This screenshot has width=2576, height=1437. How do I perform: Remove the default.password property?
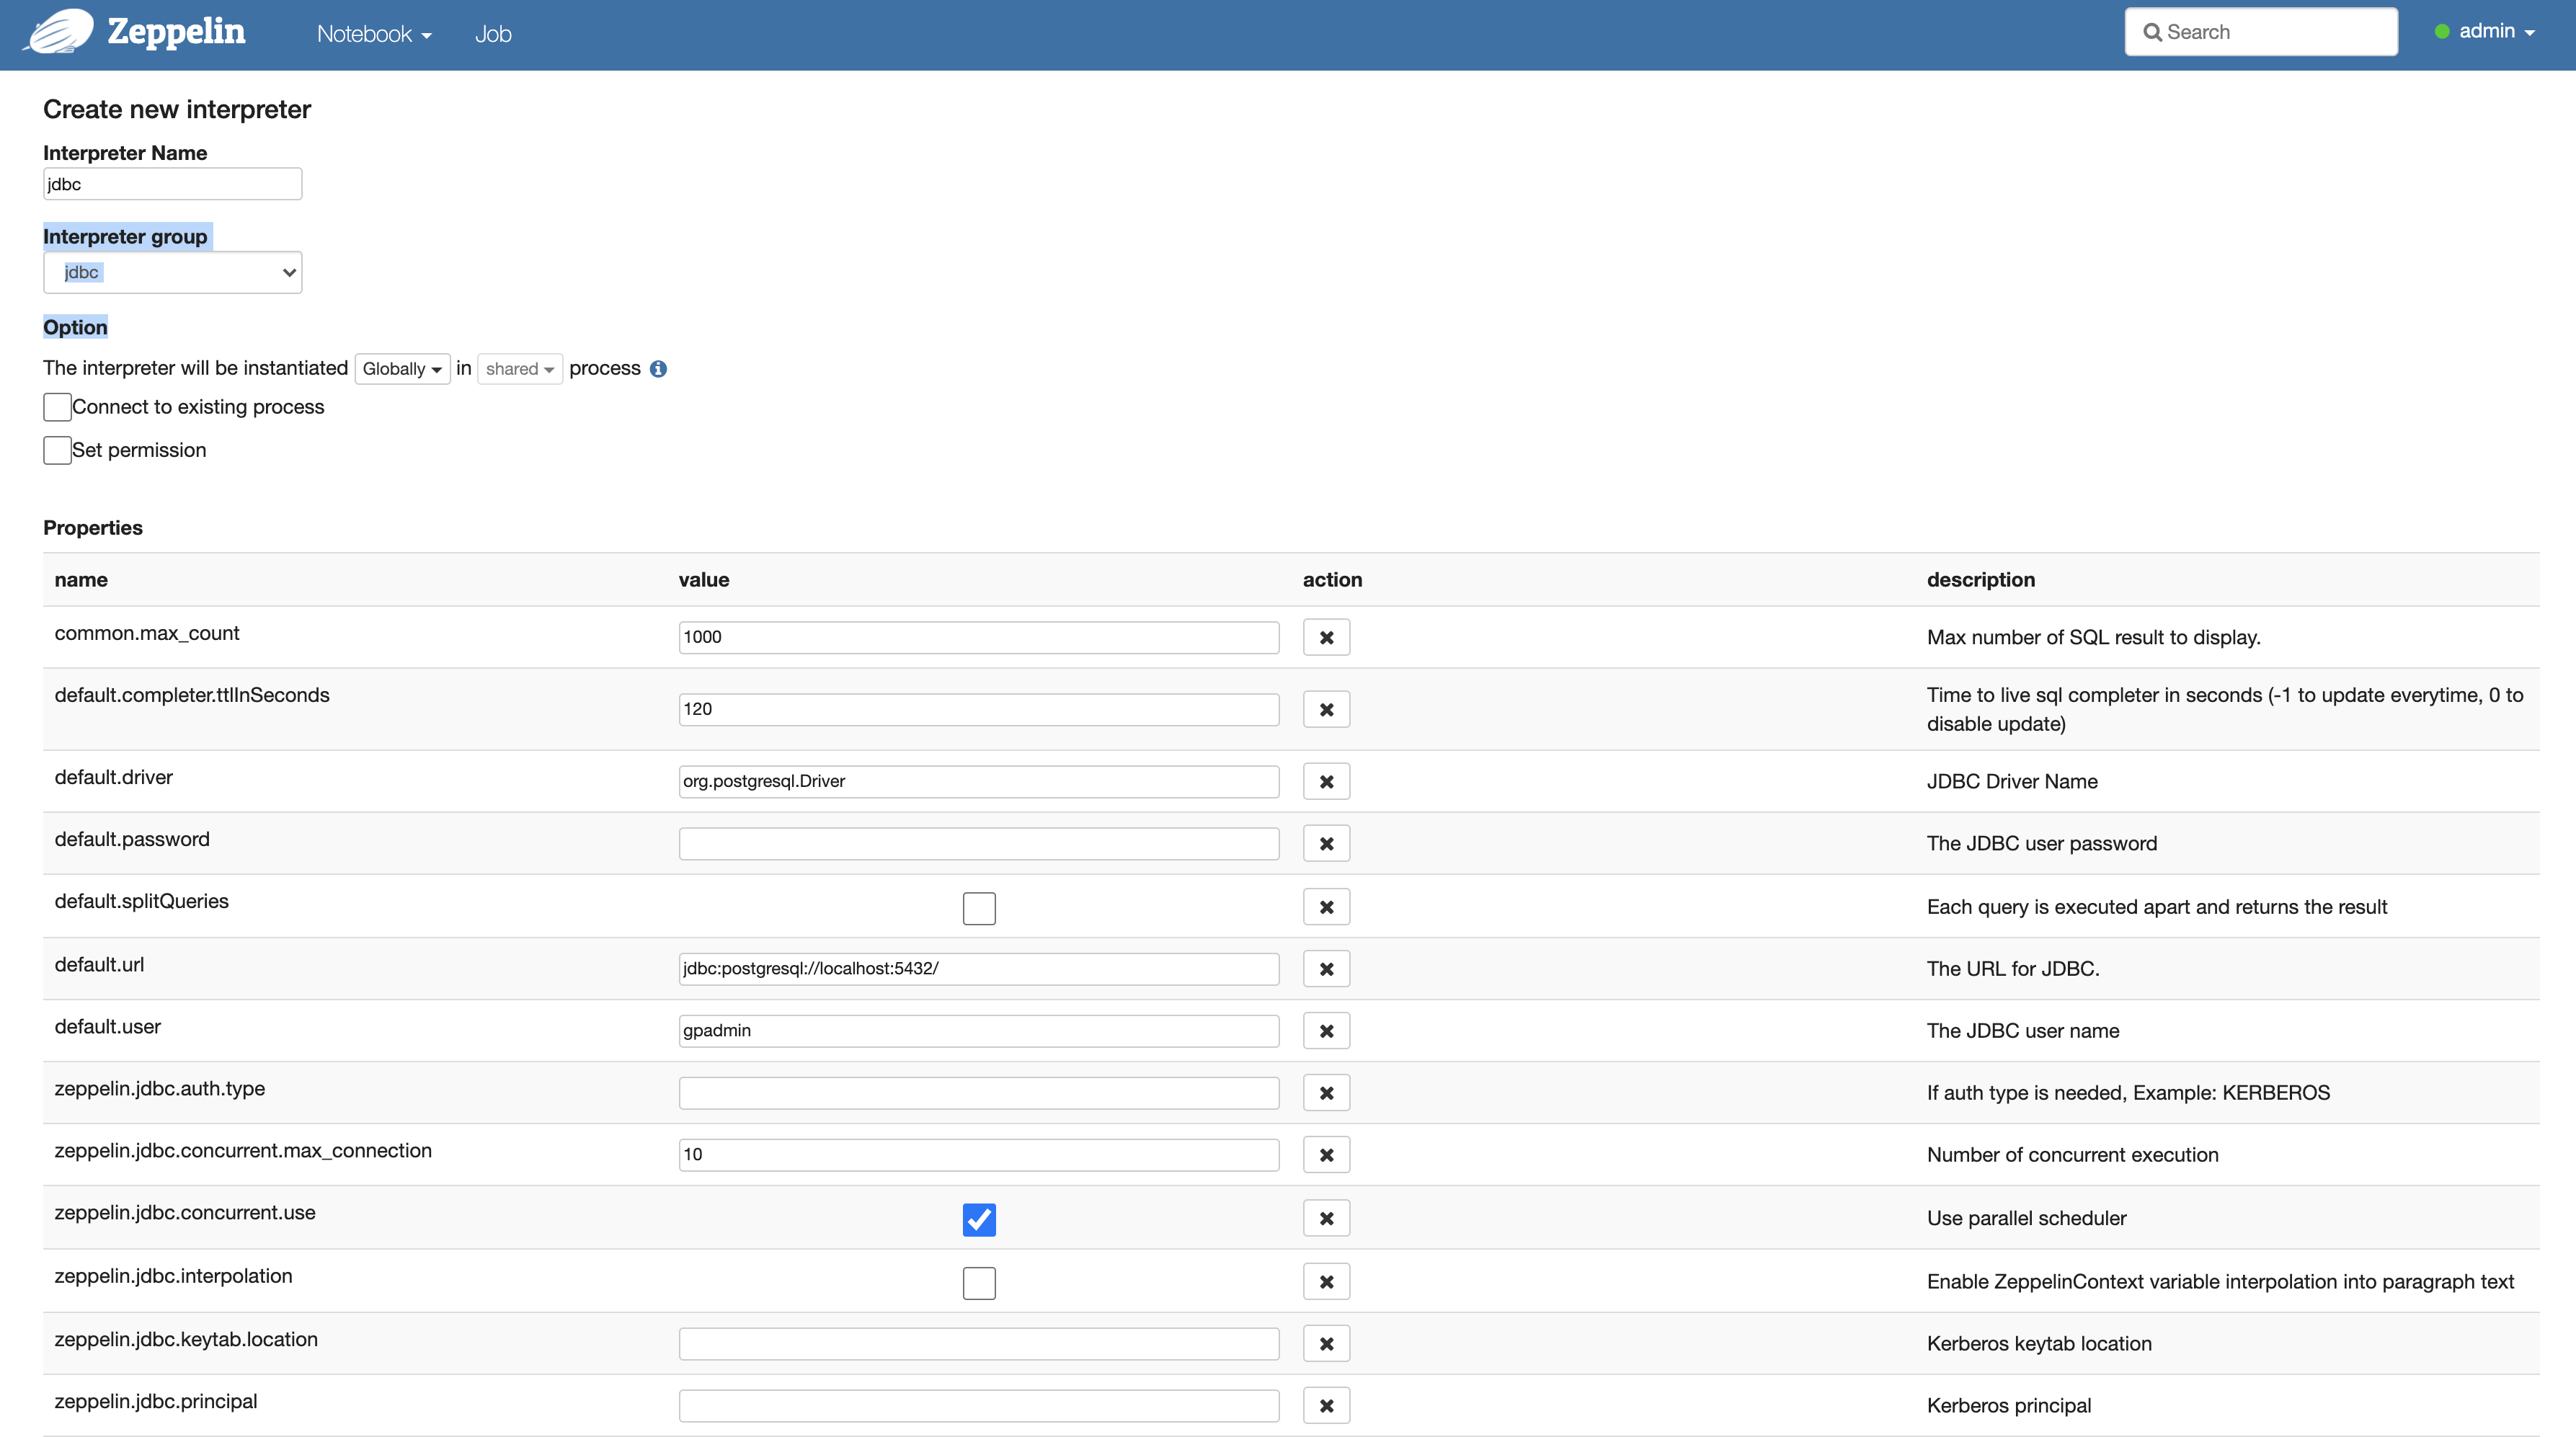coord(1326,843)
